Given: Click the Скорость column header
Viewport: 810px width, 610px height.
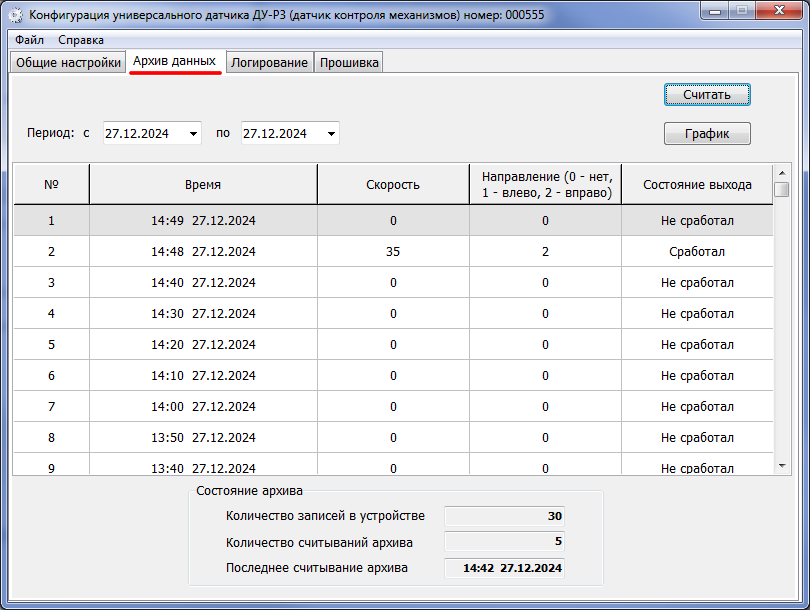Looking at the screenshot, I should pos(393,184).
